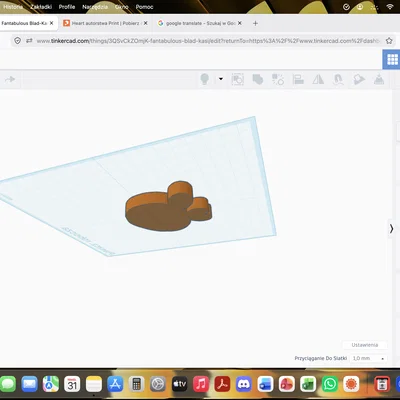Open the orange flower app in dock

coord(351,384)
